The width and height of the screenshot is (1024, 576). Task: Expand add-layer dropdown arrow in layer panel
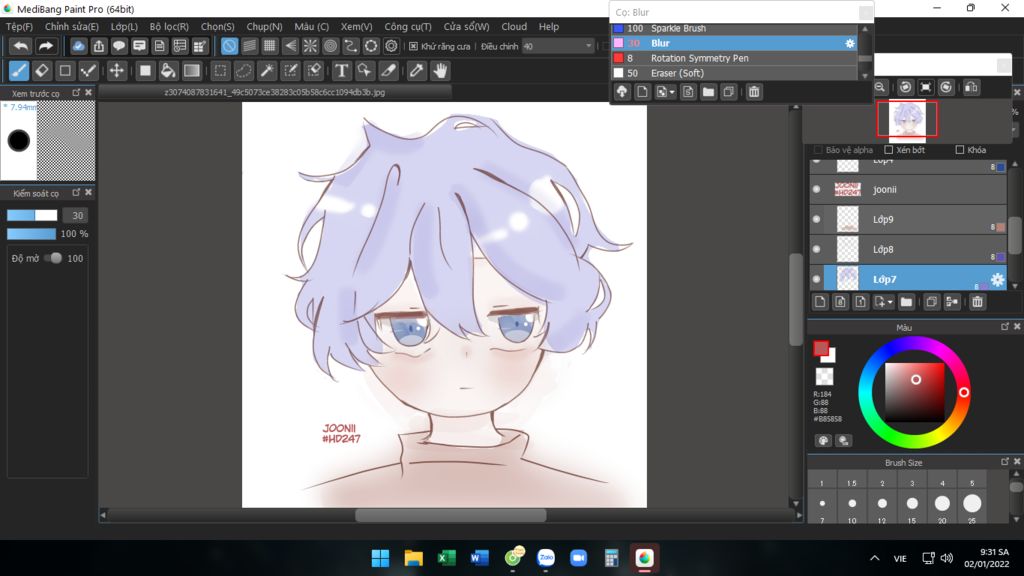[889, 302]
